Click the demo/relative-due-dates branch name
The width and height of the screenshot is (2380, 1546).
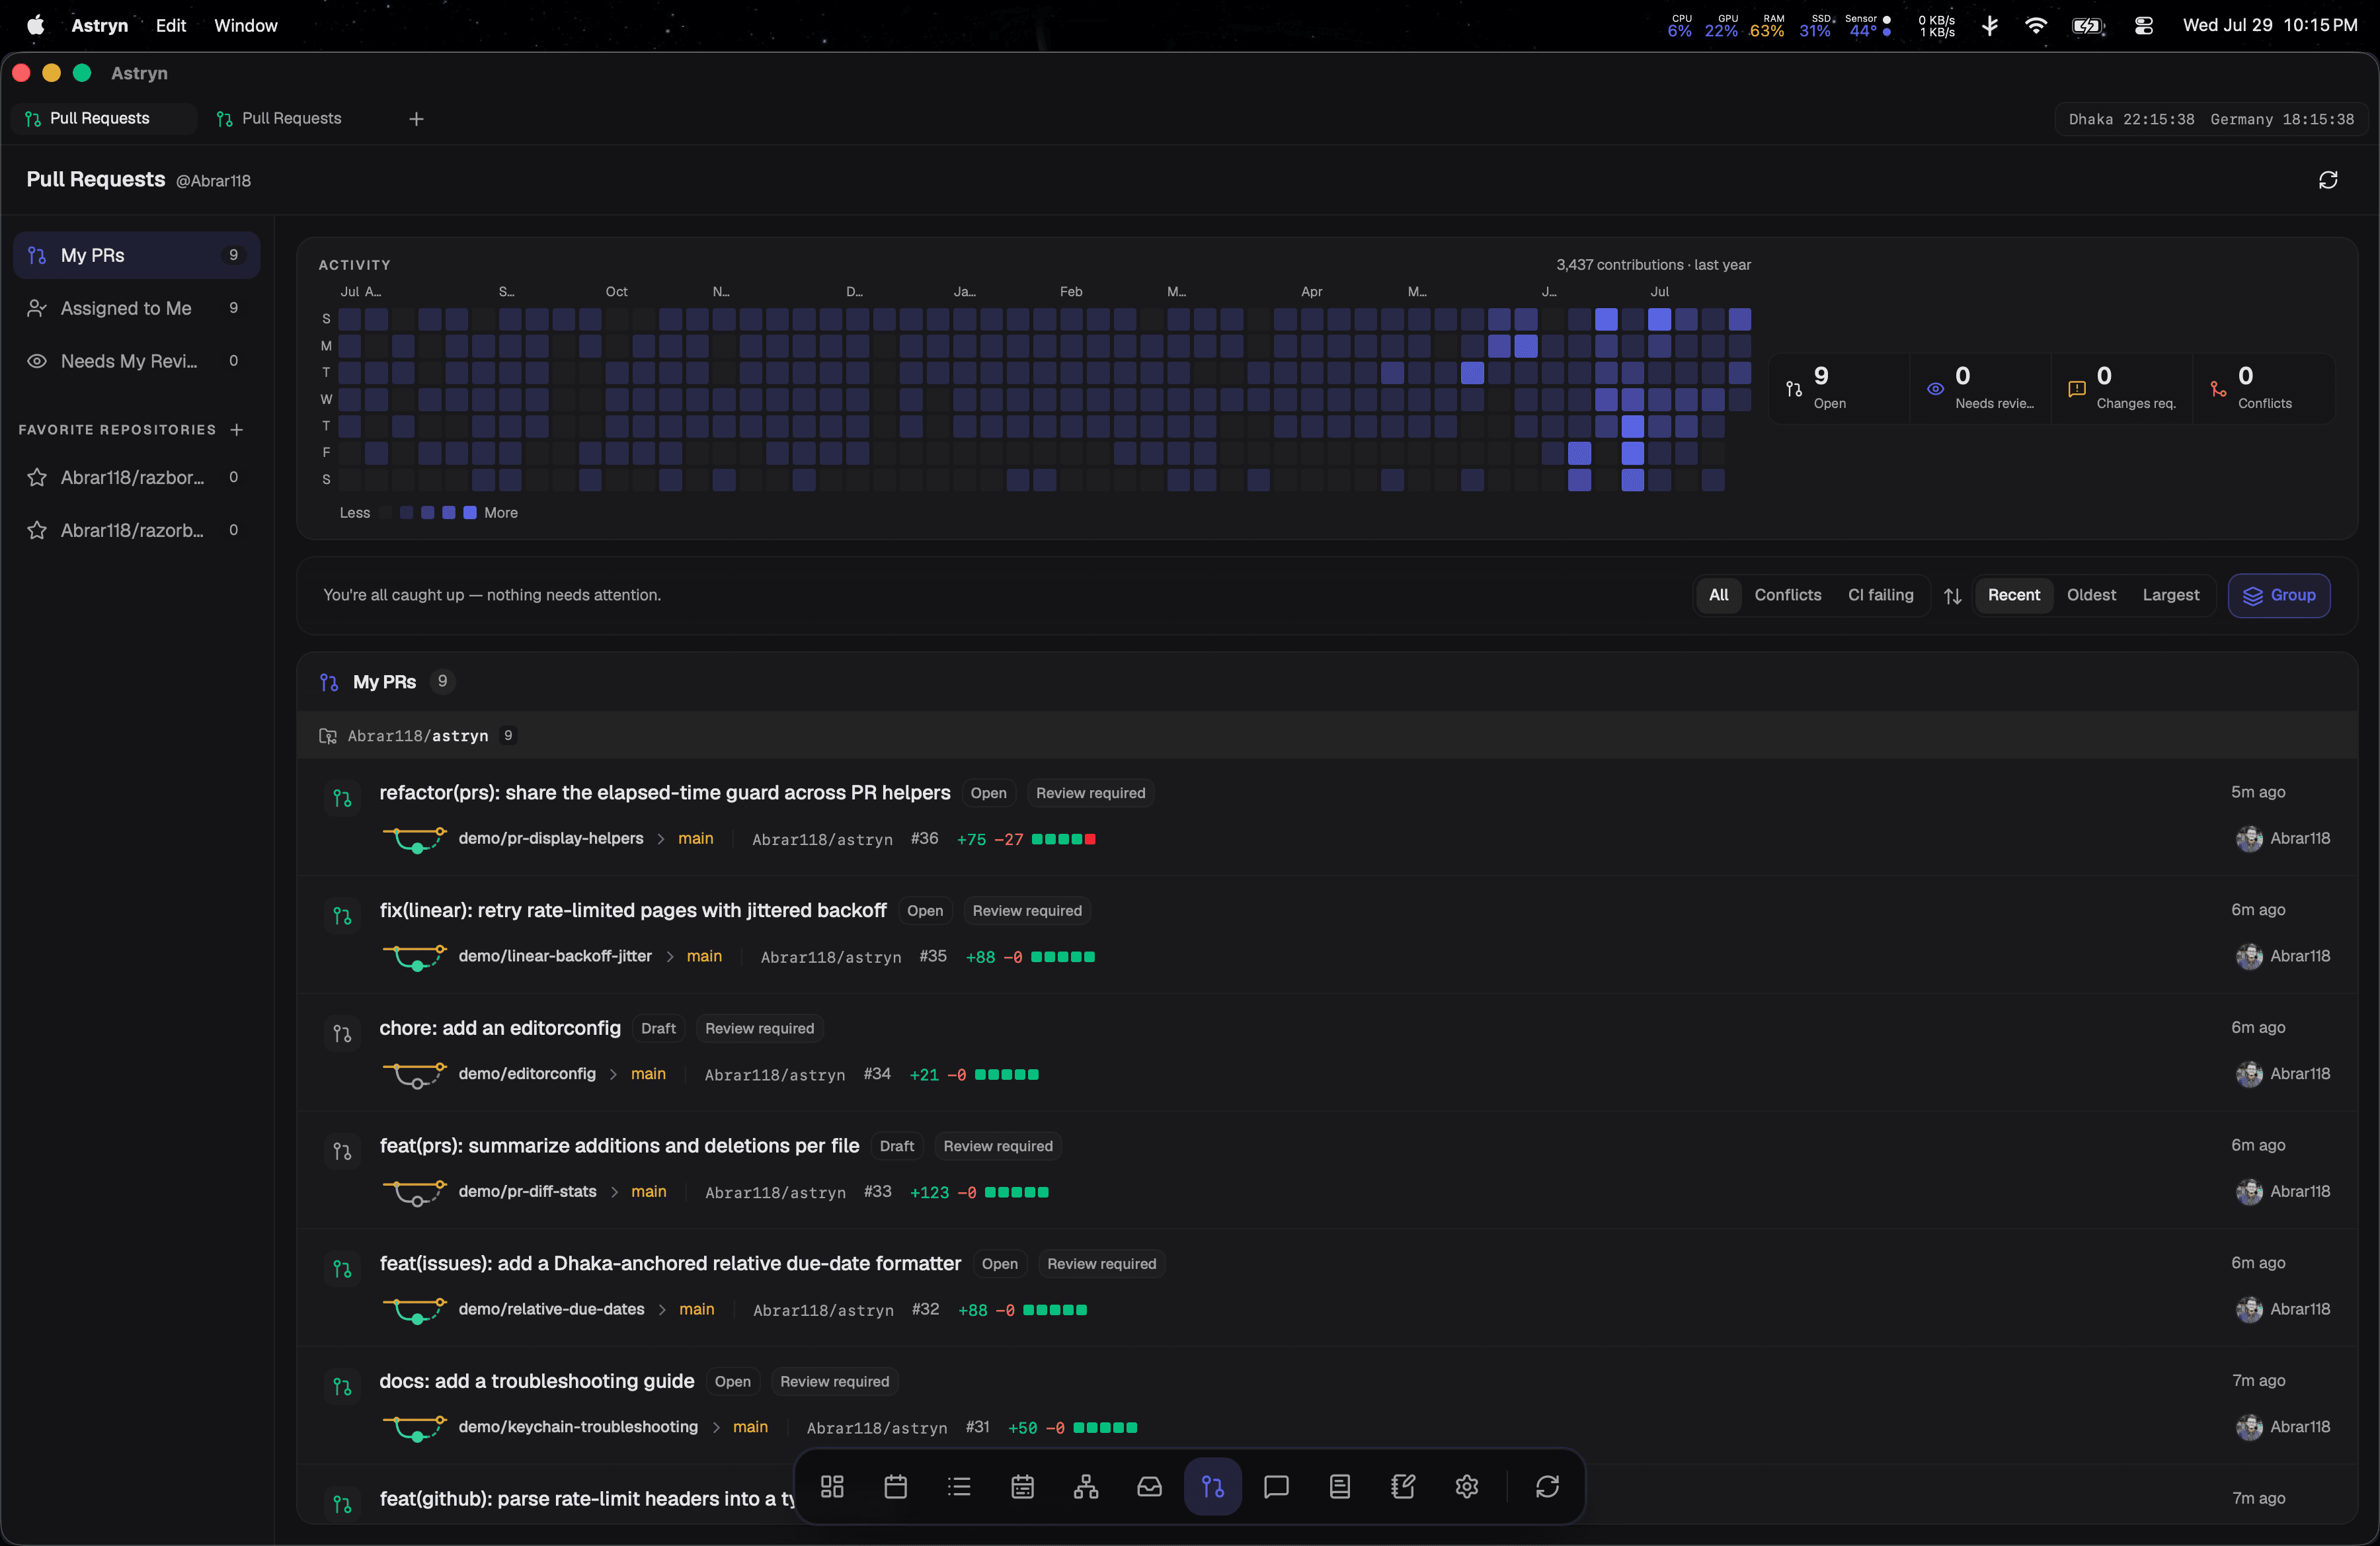pos(552,1310)
